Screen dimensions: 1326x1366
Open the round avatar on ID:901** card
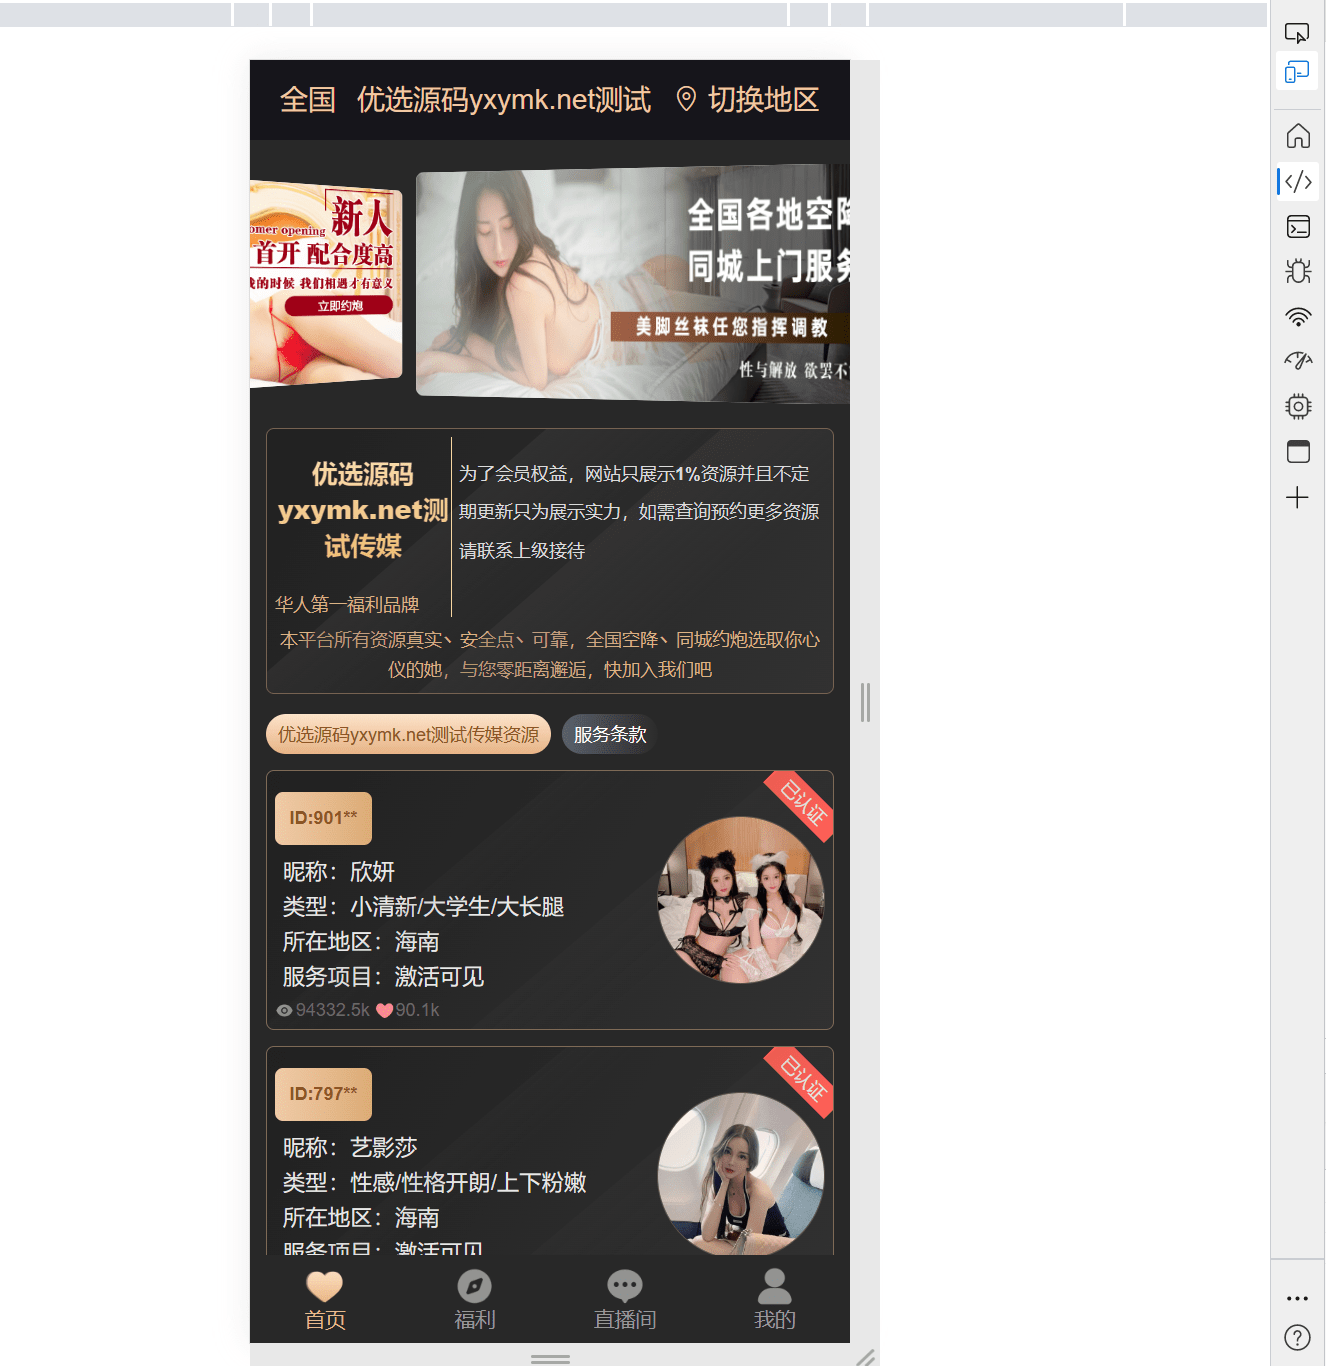(x=741, y=900)
